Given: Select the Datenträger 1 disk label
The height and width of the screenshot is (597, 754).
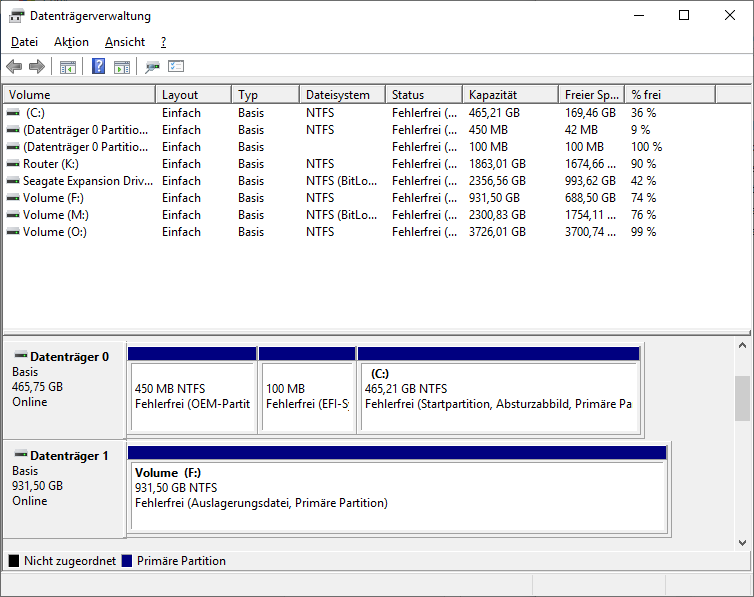Looking at the screenshot, I should pos(64,489).
